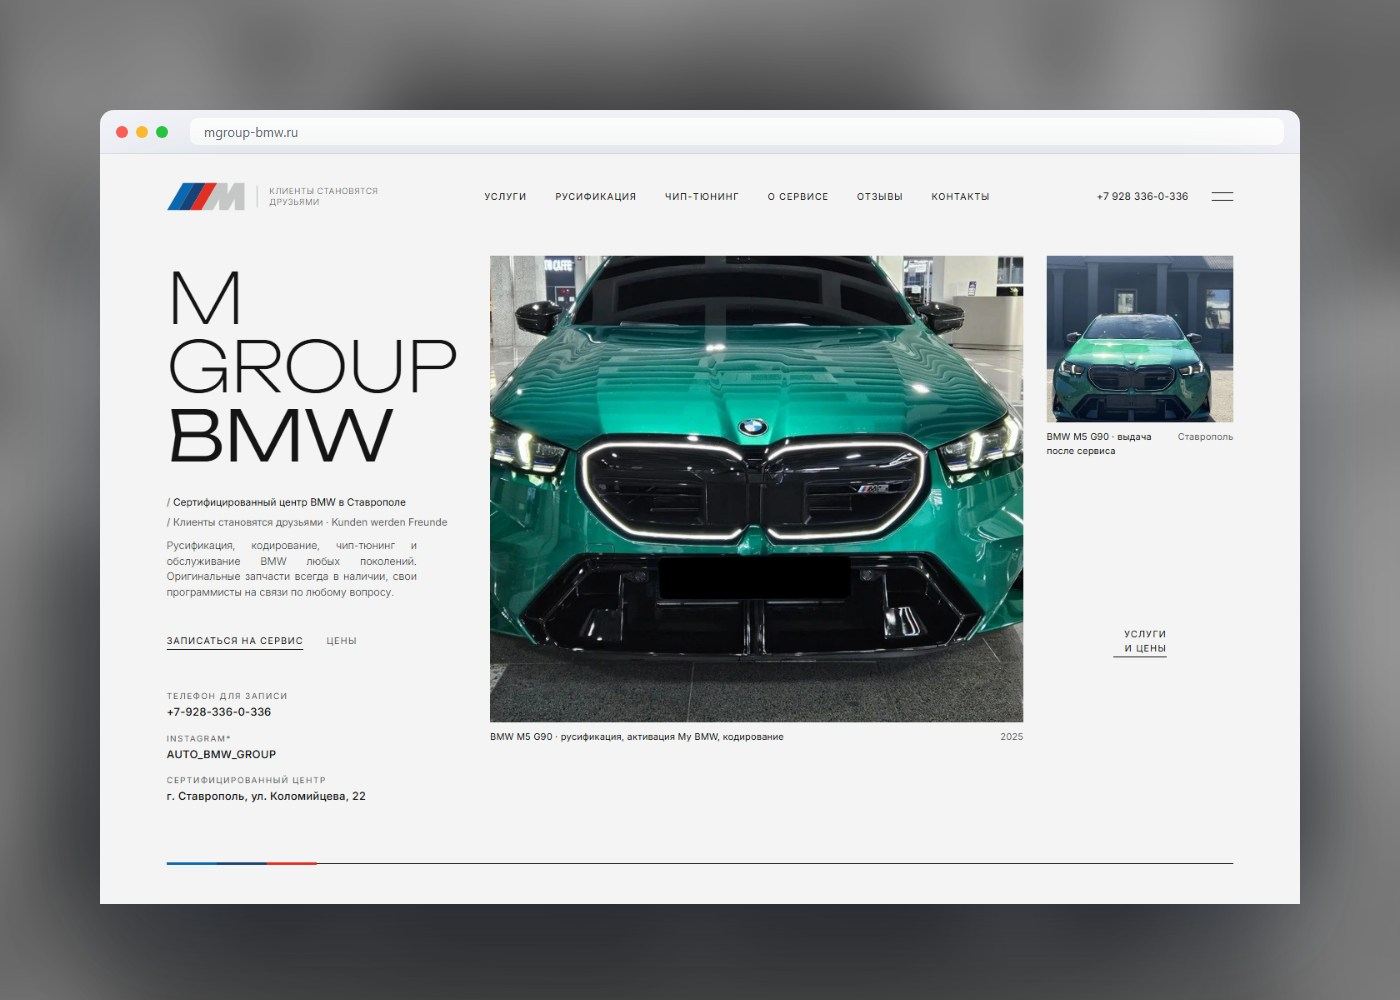
Task: Click the 'СЕРТИФИЦИРОВАННЫЙ ЦЕНТР' label
Action: tap(246, 780)
